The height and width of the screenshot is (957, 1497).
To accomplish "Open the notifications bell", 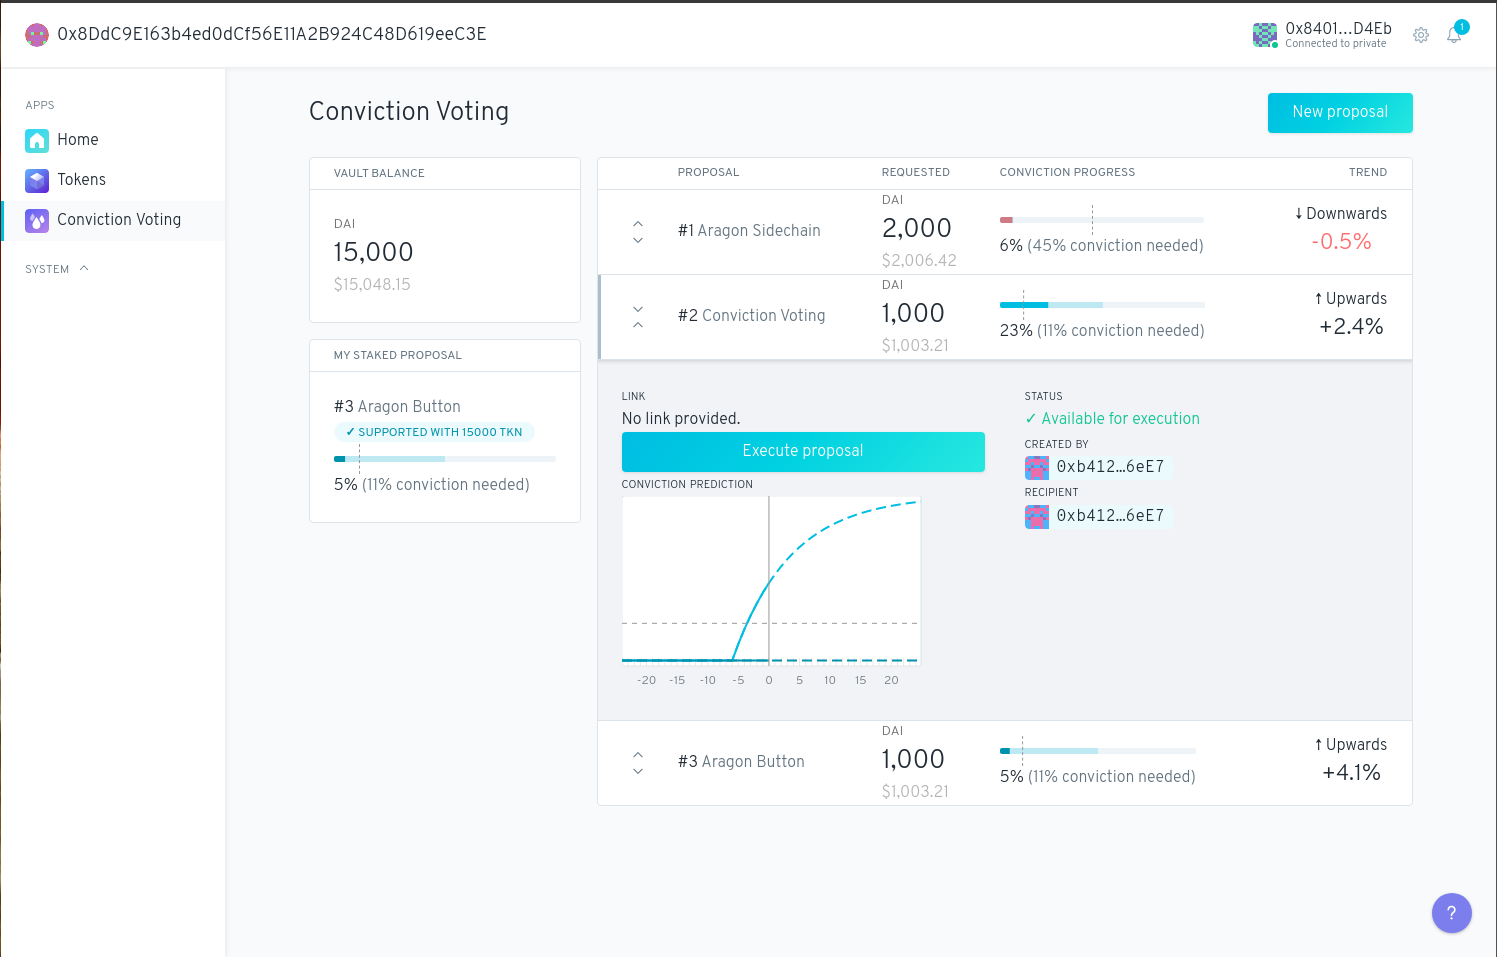I will tap(1454, 35).
